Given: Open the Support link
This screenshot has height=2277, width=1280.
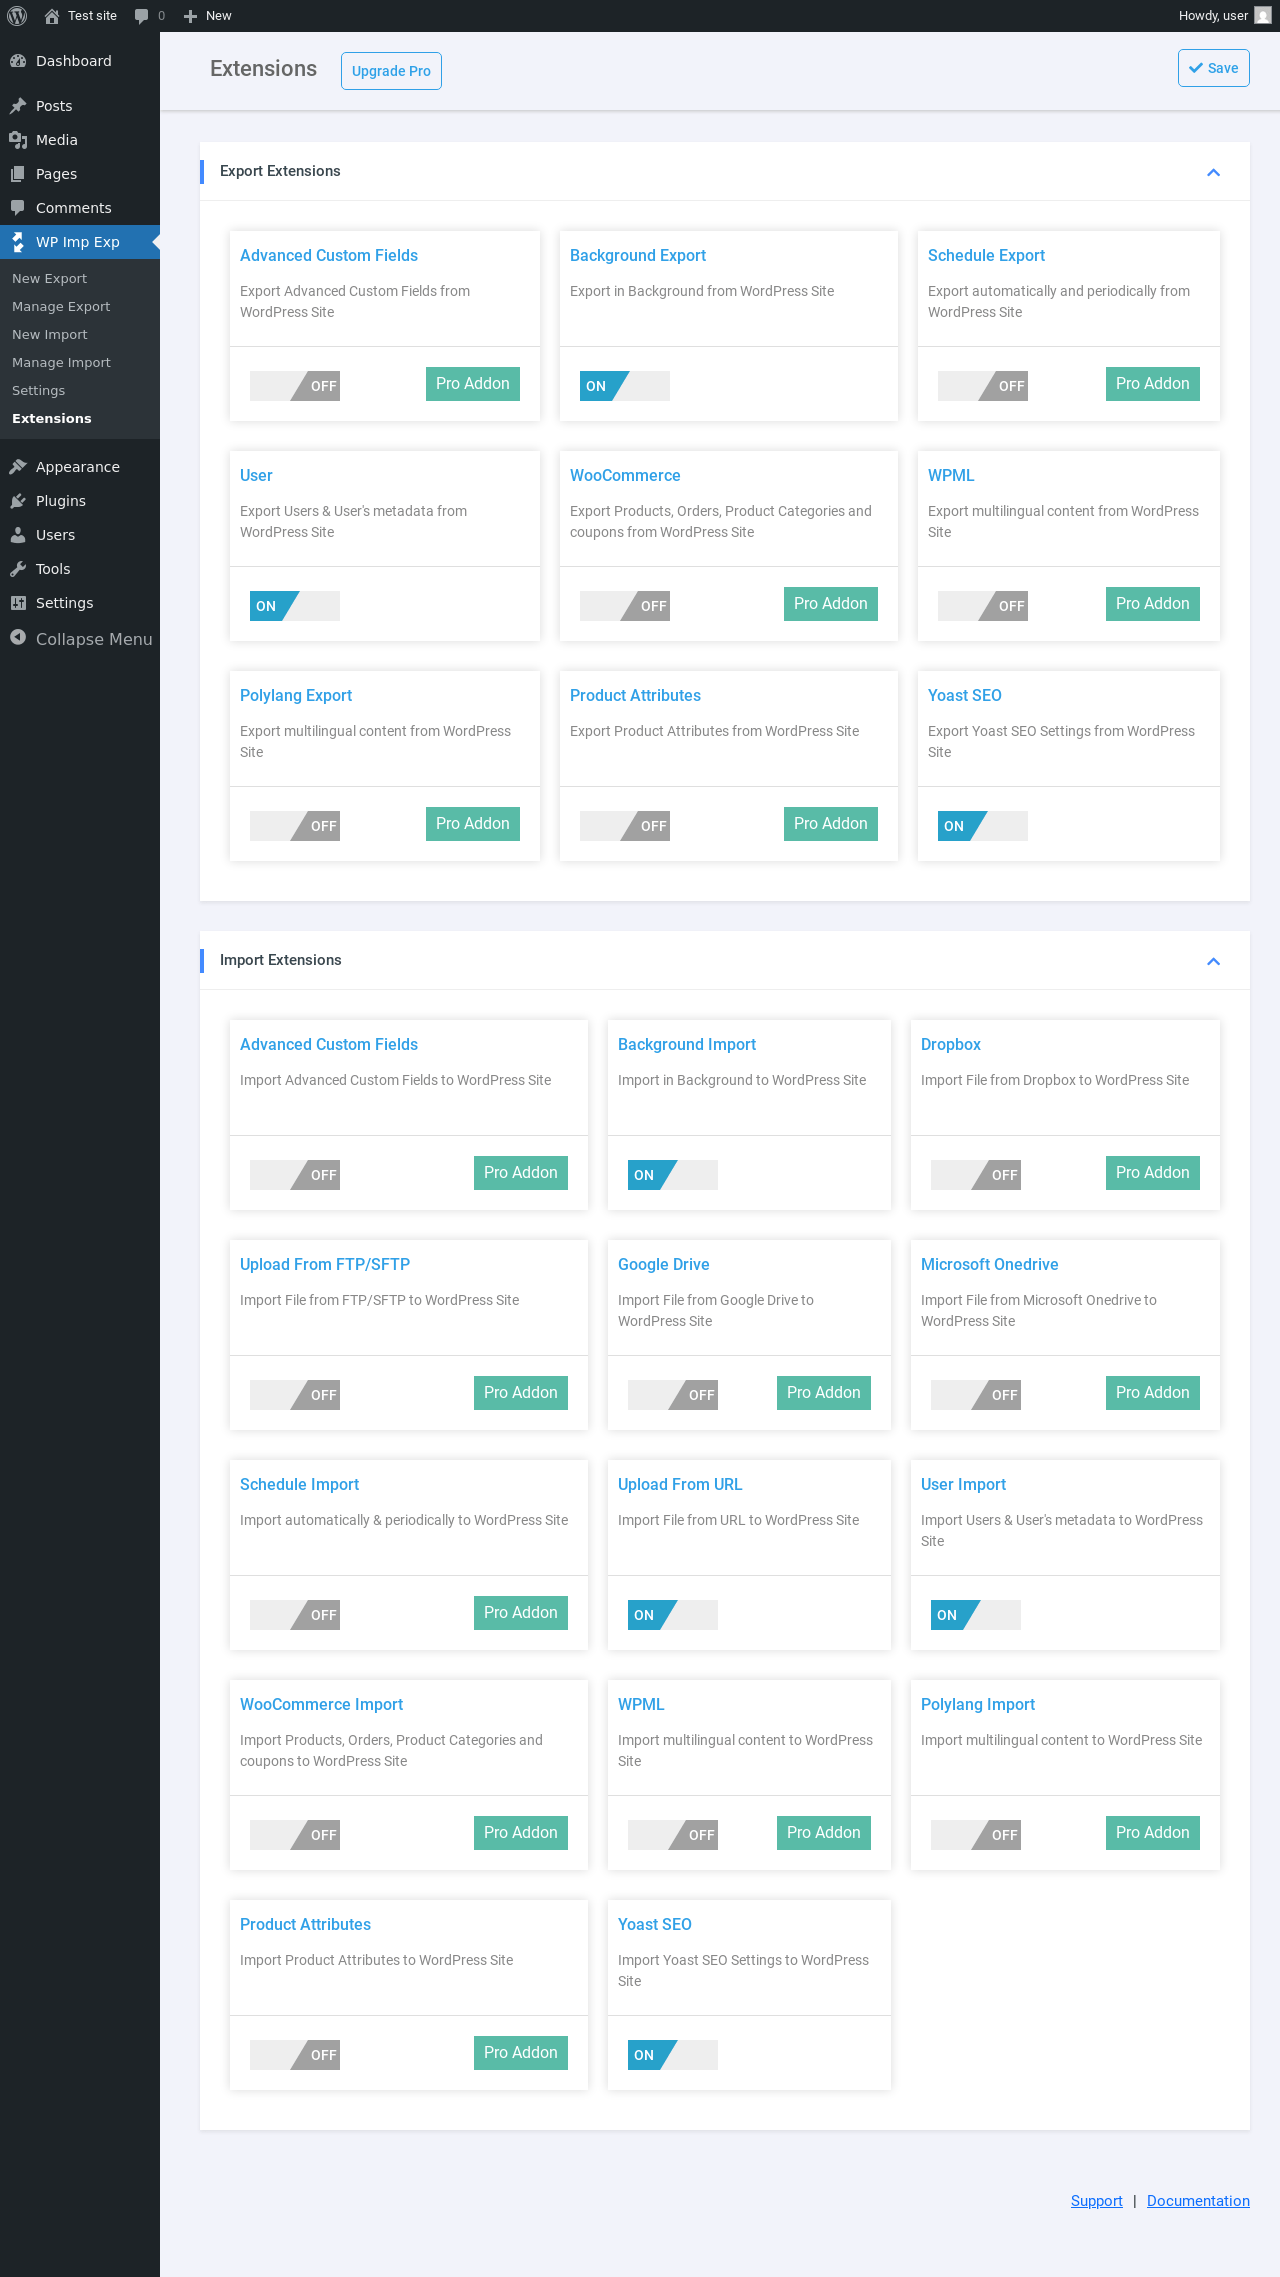Looking at the screenshot, I should [1096, 2201].
